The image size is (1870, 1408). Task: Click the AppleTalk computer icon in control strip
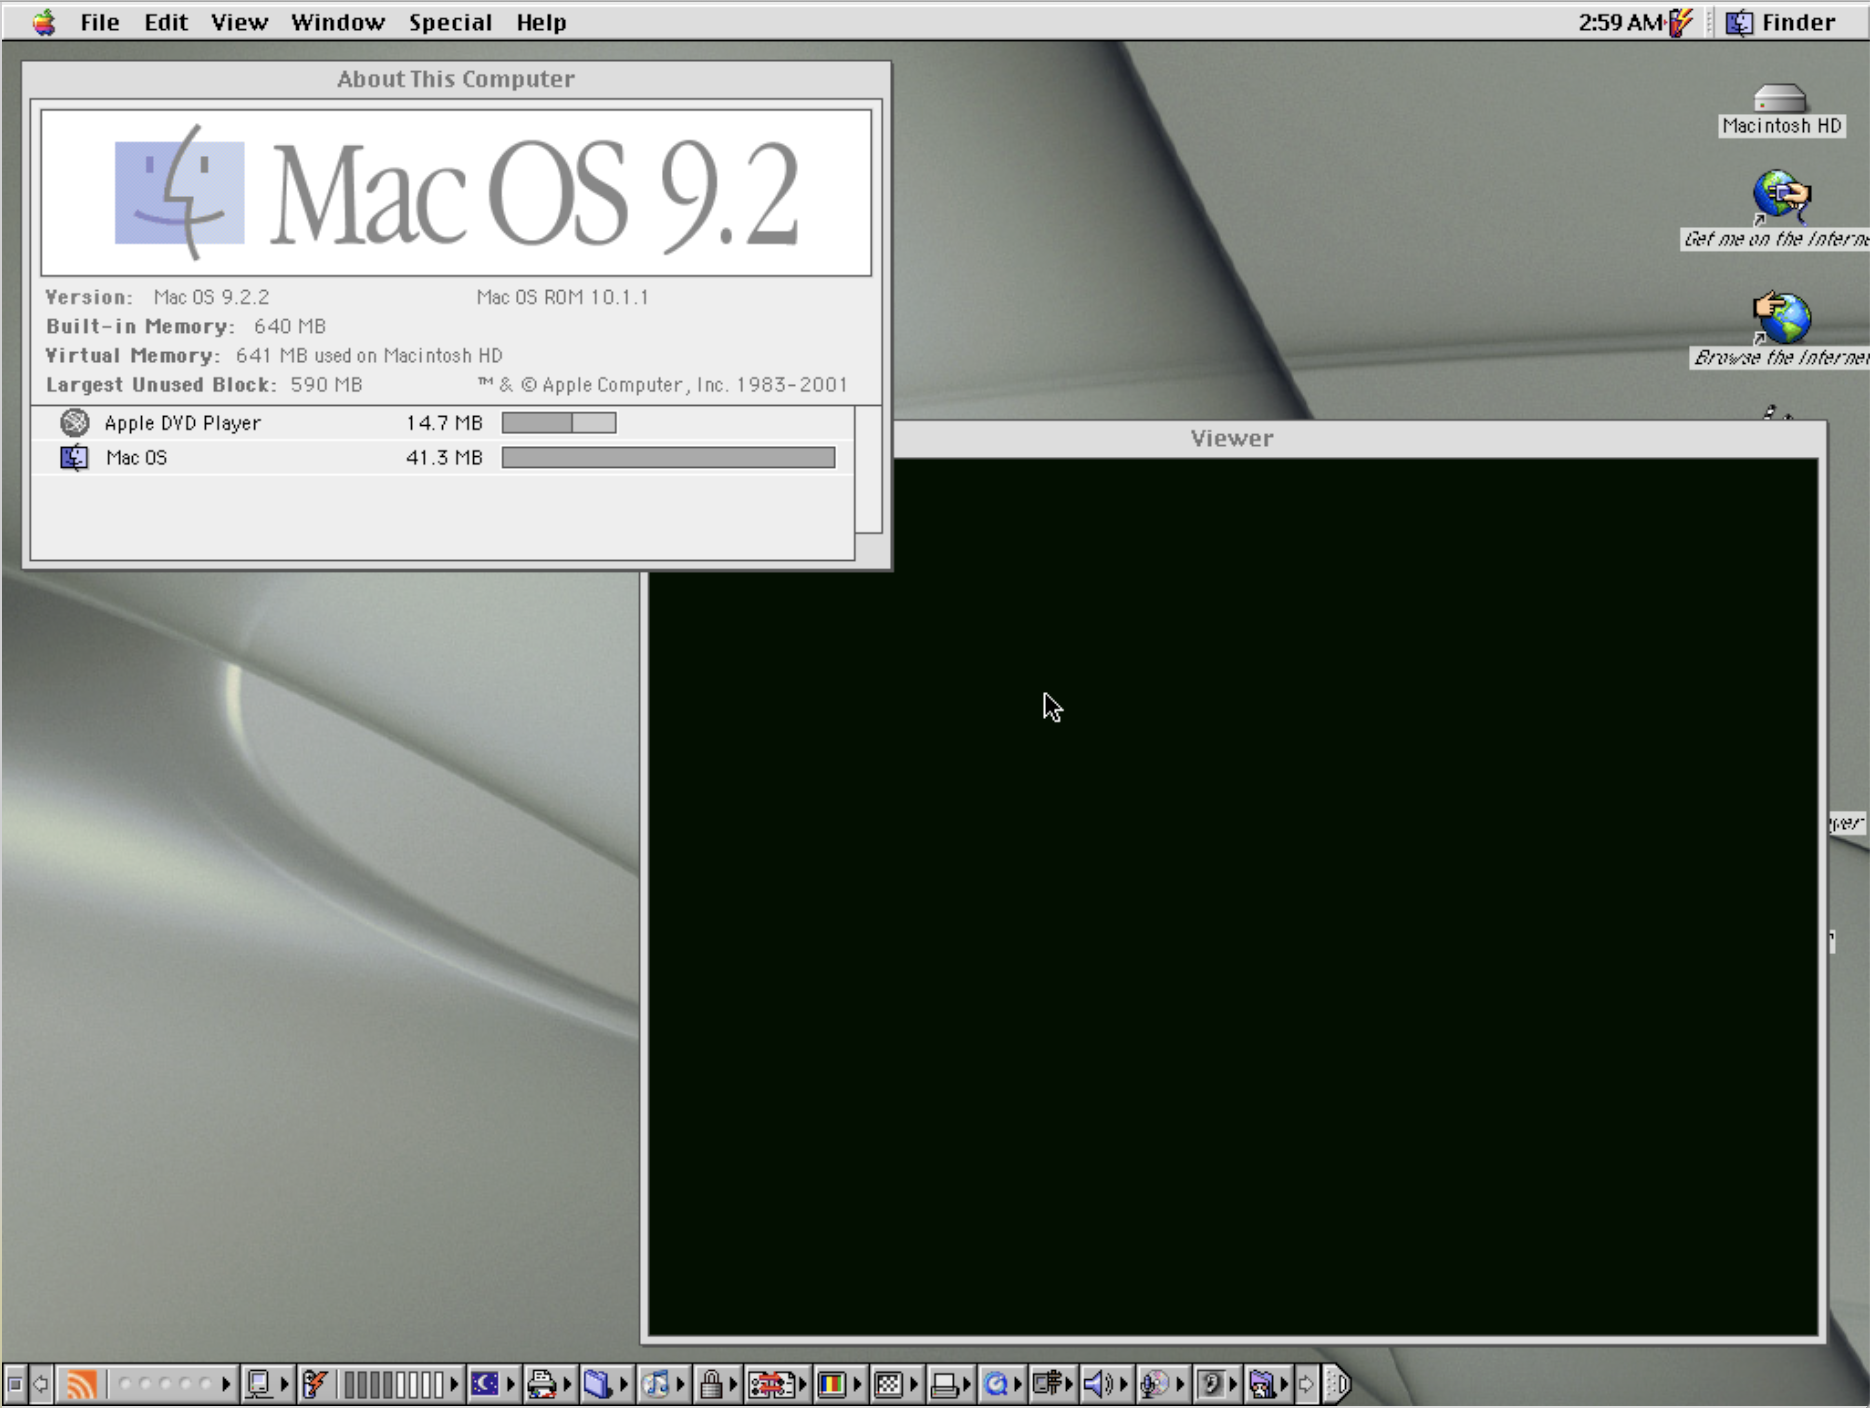(258, 1384)
